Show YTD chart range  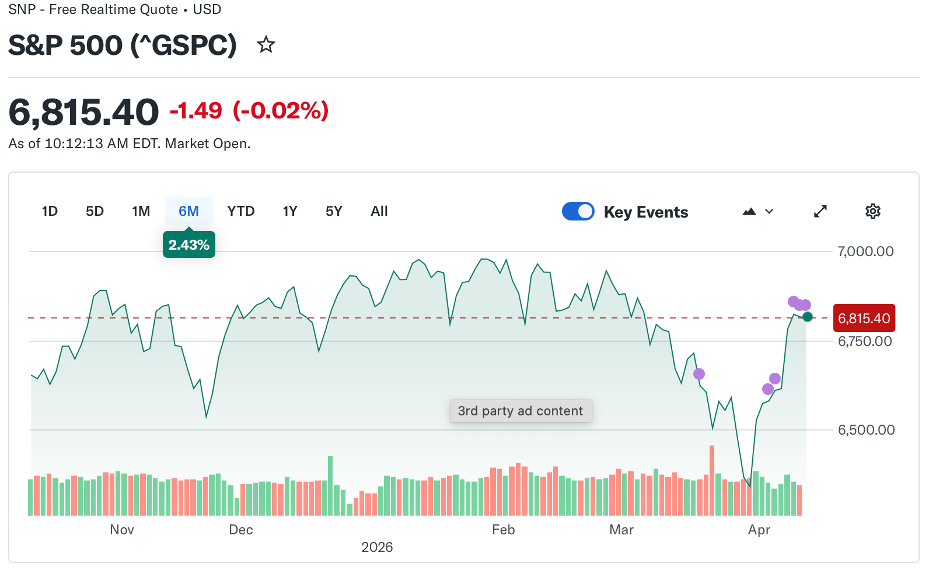(x=241, y=211)
